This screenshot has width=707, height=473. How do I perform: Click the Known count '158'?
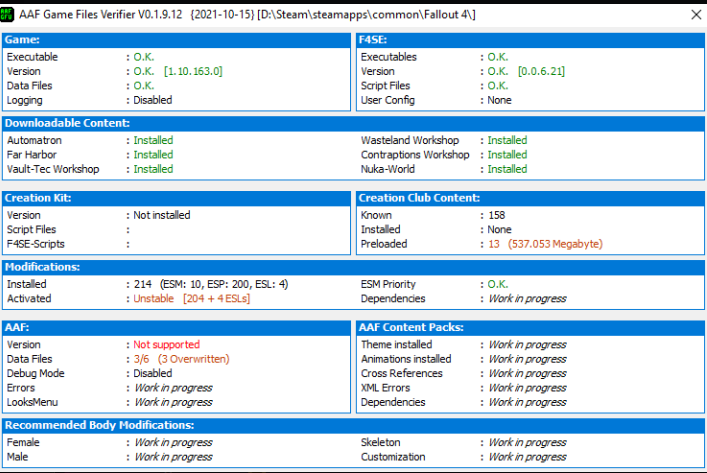[x=497, y=215]
